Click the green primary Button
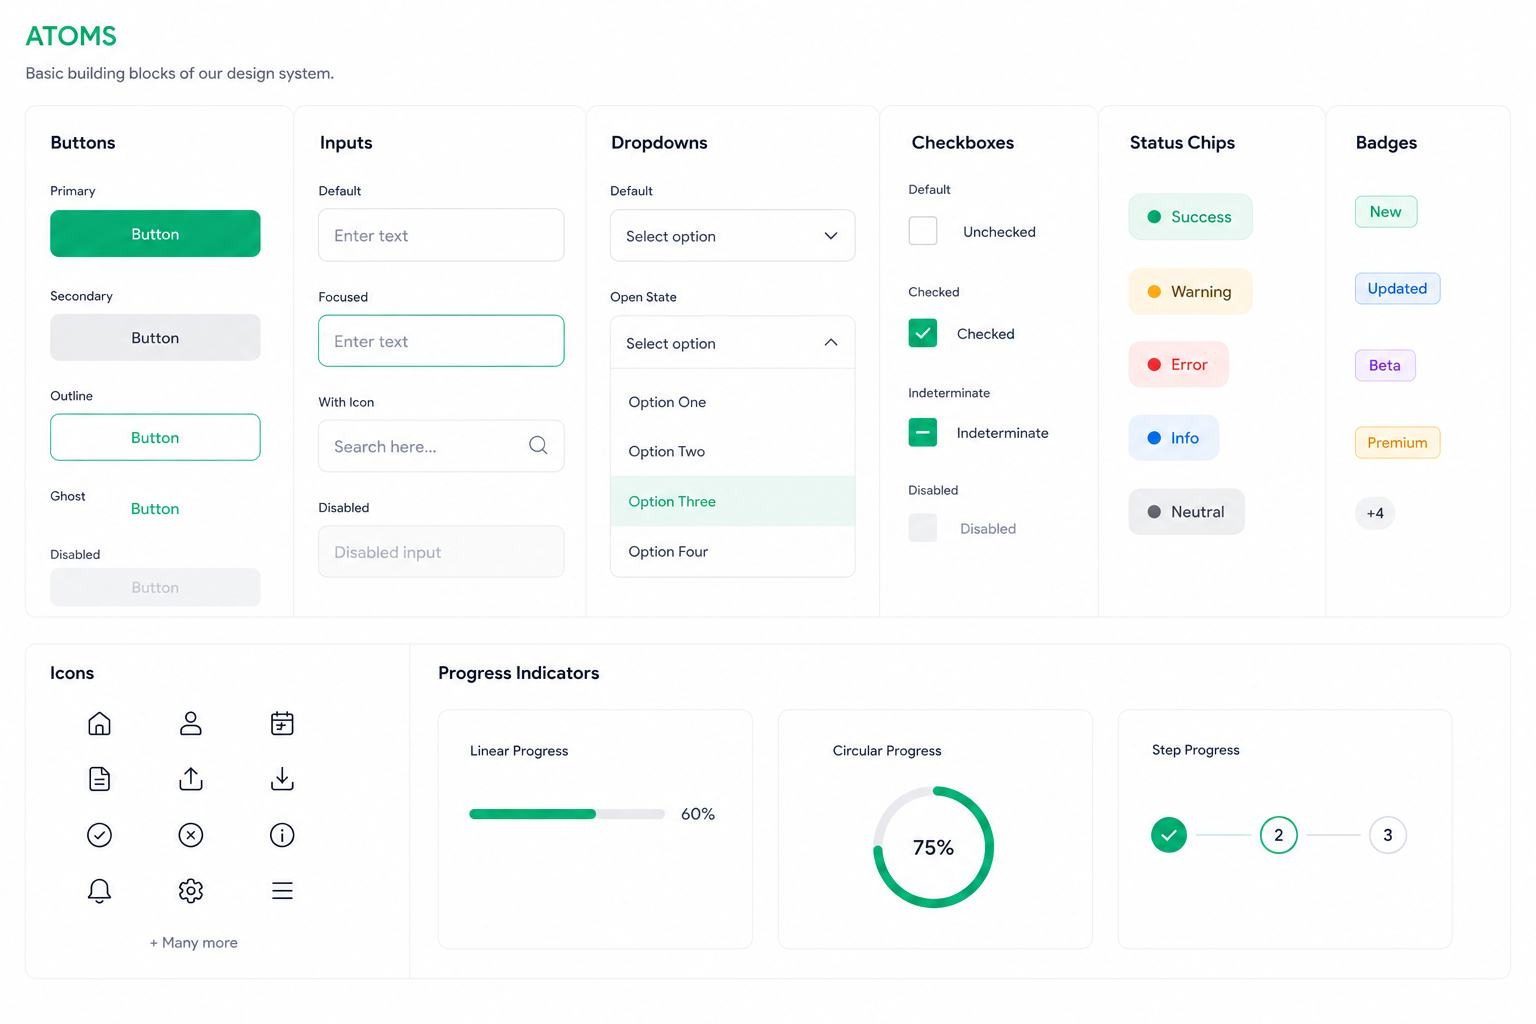This screenshot has width=1536, height=1024. (x=155, y=234)
